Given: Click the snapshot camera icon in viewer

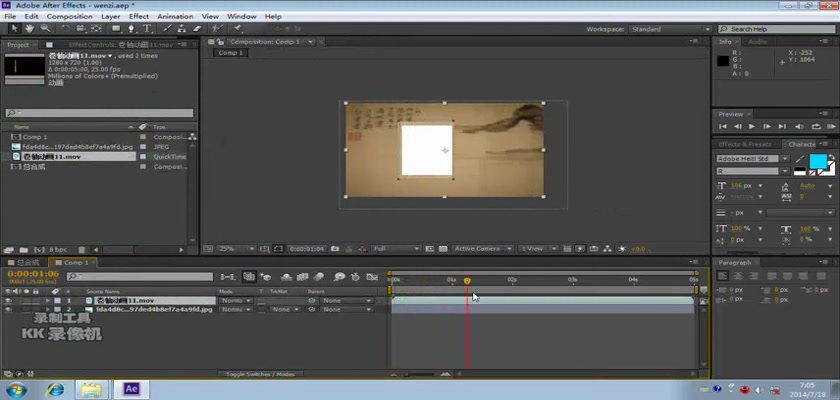Looking at the screenshot, I should coord(335,249).
